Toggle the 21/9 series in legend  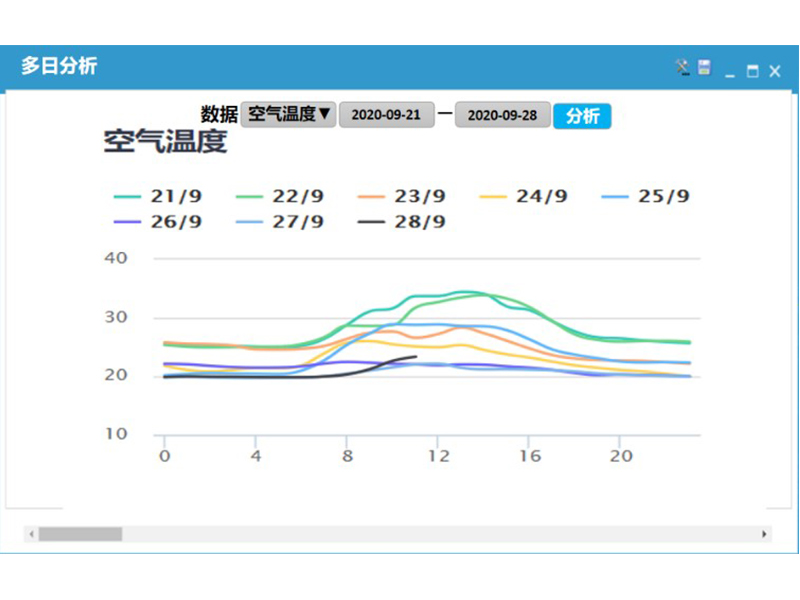[158, 197]
